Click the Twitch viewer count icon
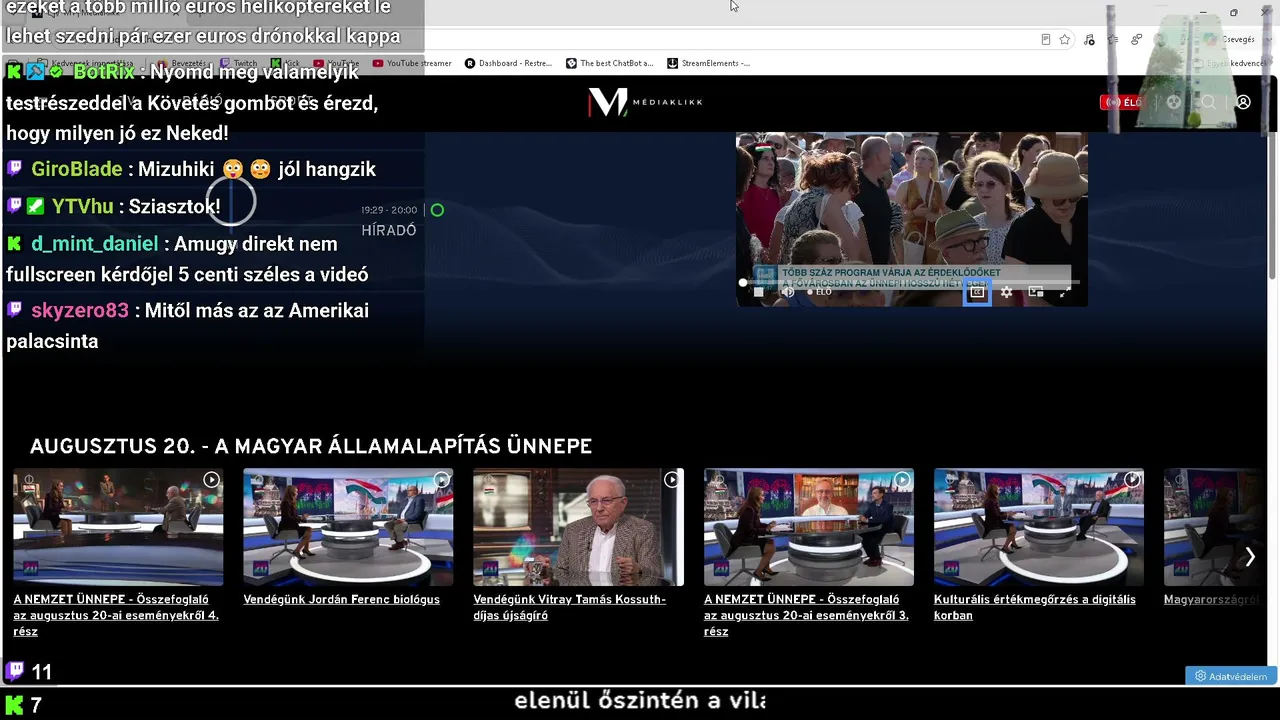This screenshot has width=1280, height=720. point(15,671)
